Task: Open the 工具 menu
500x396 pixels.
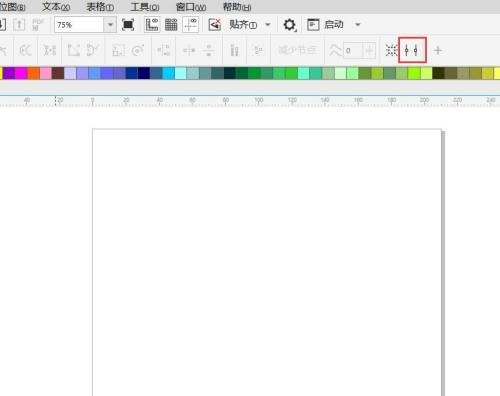Action: click(x=145, y=7)
